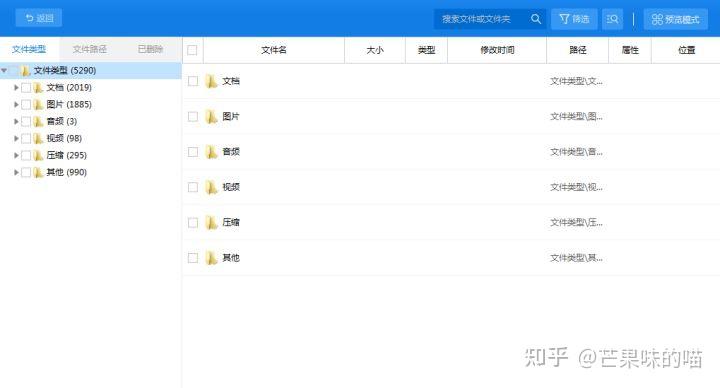Click the 视频 (98) tree folder icon
Image resolution: width=720 pixels, height=388 pixels.
point(38,138)
